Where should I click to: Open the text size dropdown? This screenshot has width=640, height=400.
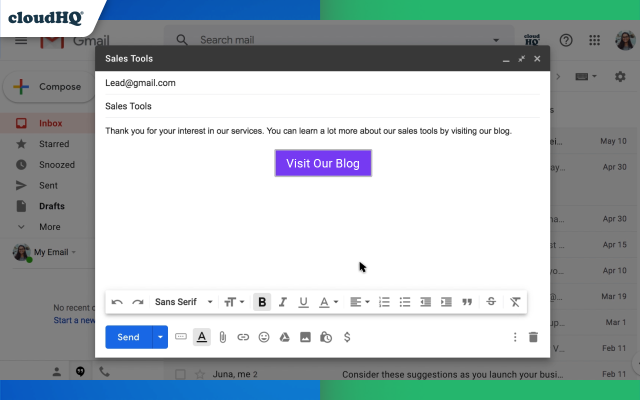point(234,302)
